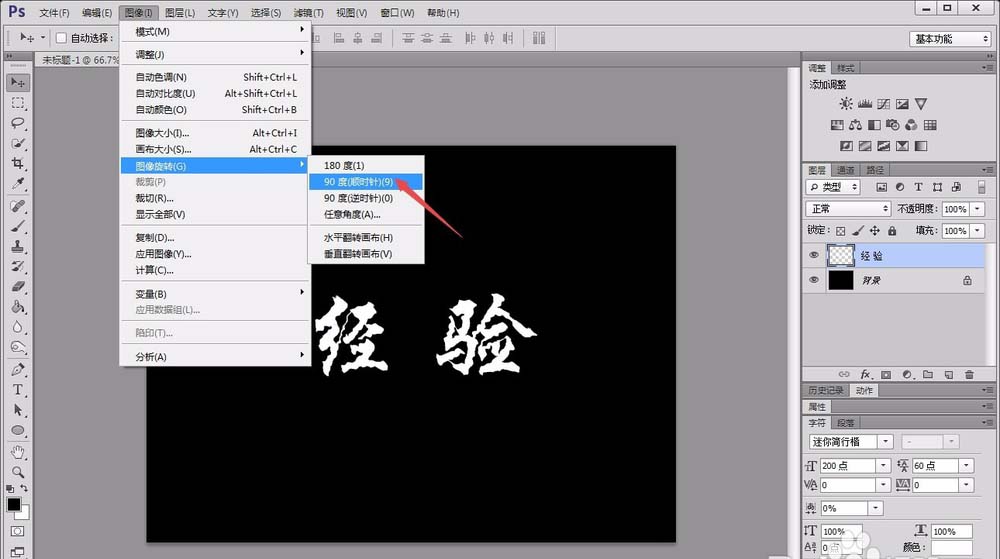This screenshot has height=559, width=1000.
Task: Select the Ellipse shape tool
Action: pos(18,430)
